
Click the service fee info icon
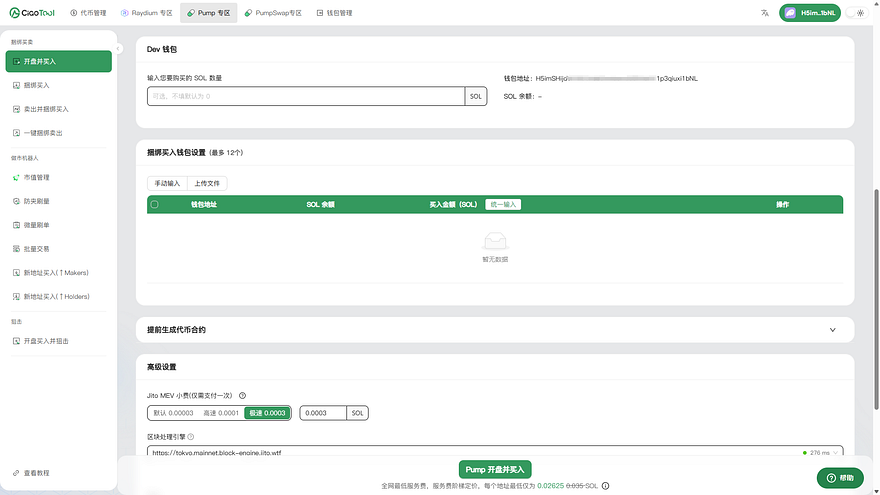[606, 486]
